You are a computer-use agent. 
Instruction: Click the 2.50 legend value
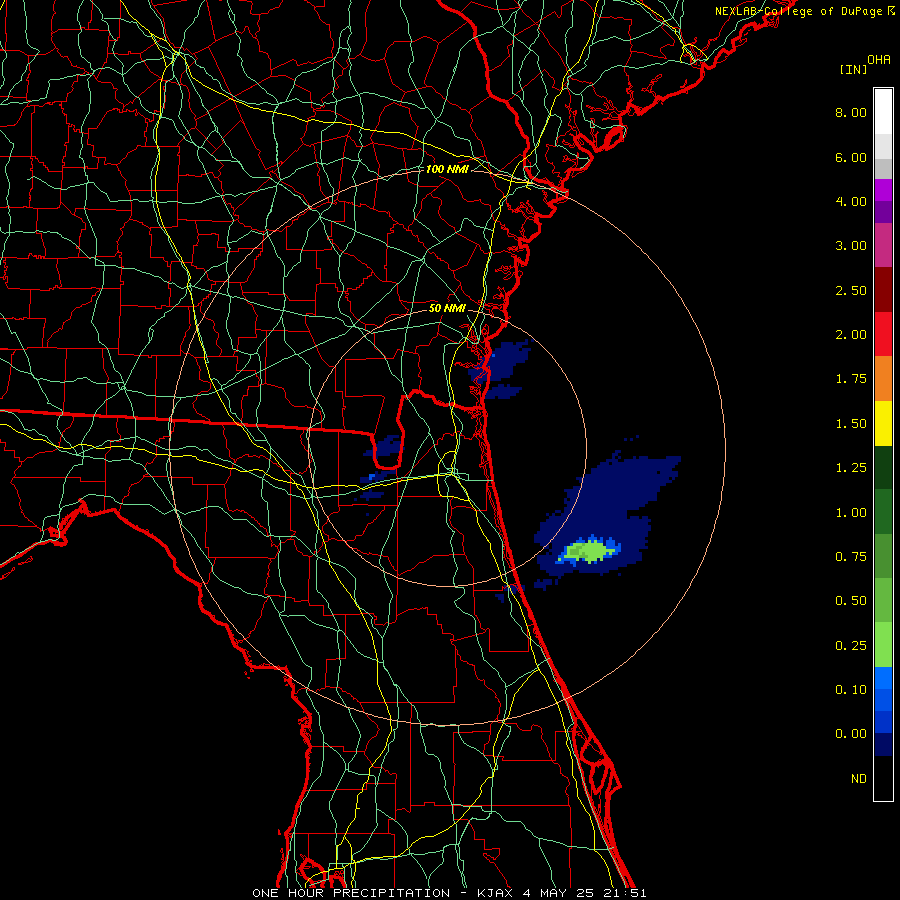coord(851,290)
